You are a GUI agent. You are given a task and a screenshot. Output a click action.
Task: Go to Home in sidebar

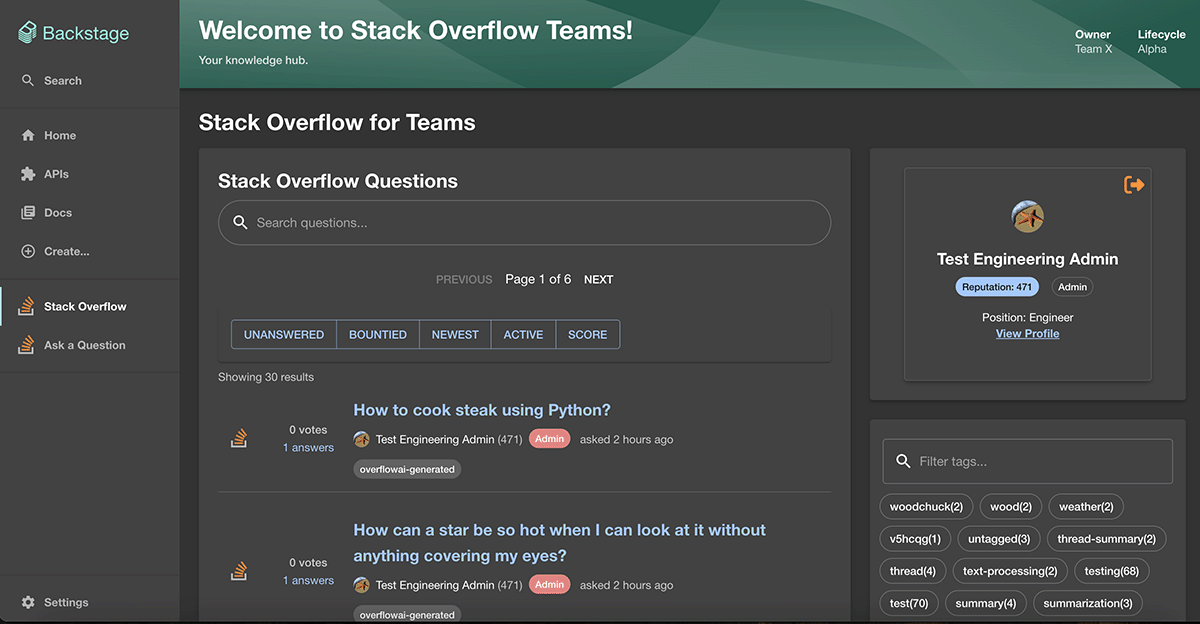point(59,136)
